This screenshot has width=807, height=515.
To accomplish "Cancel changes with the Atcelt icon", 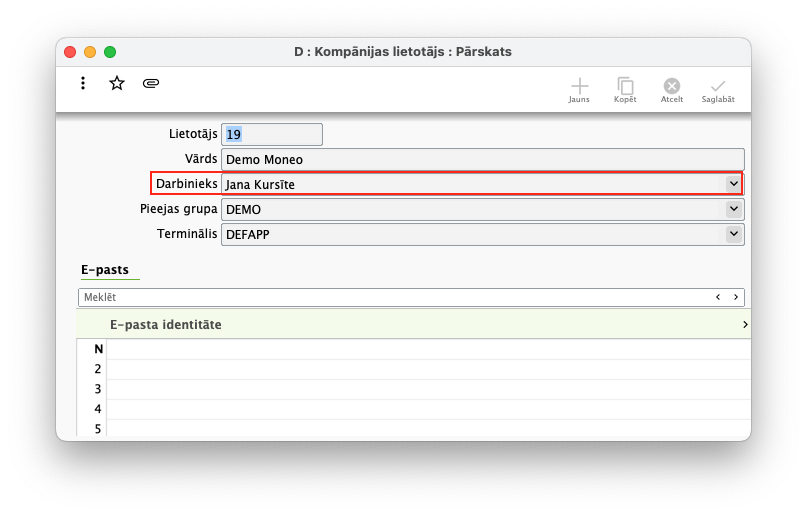I will [672, 89].
